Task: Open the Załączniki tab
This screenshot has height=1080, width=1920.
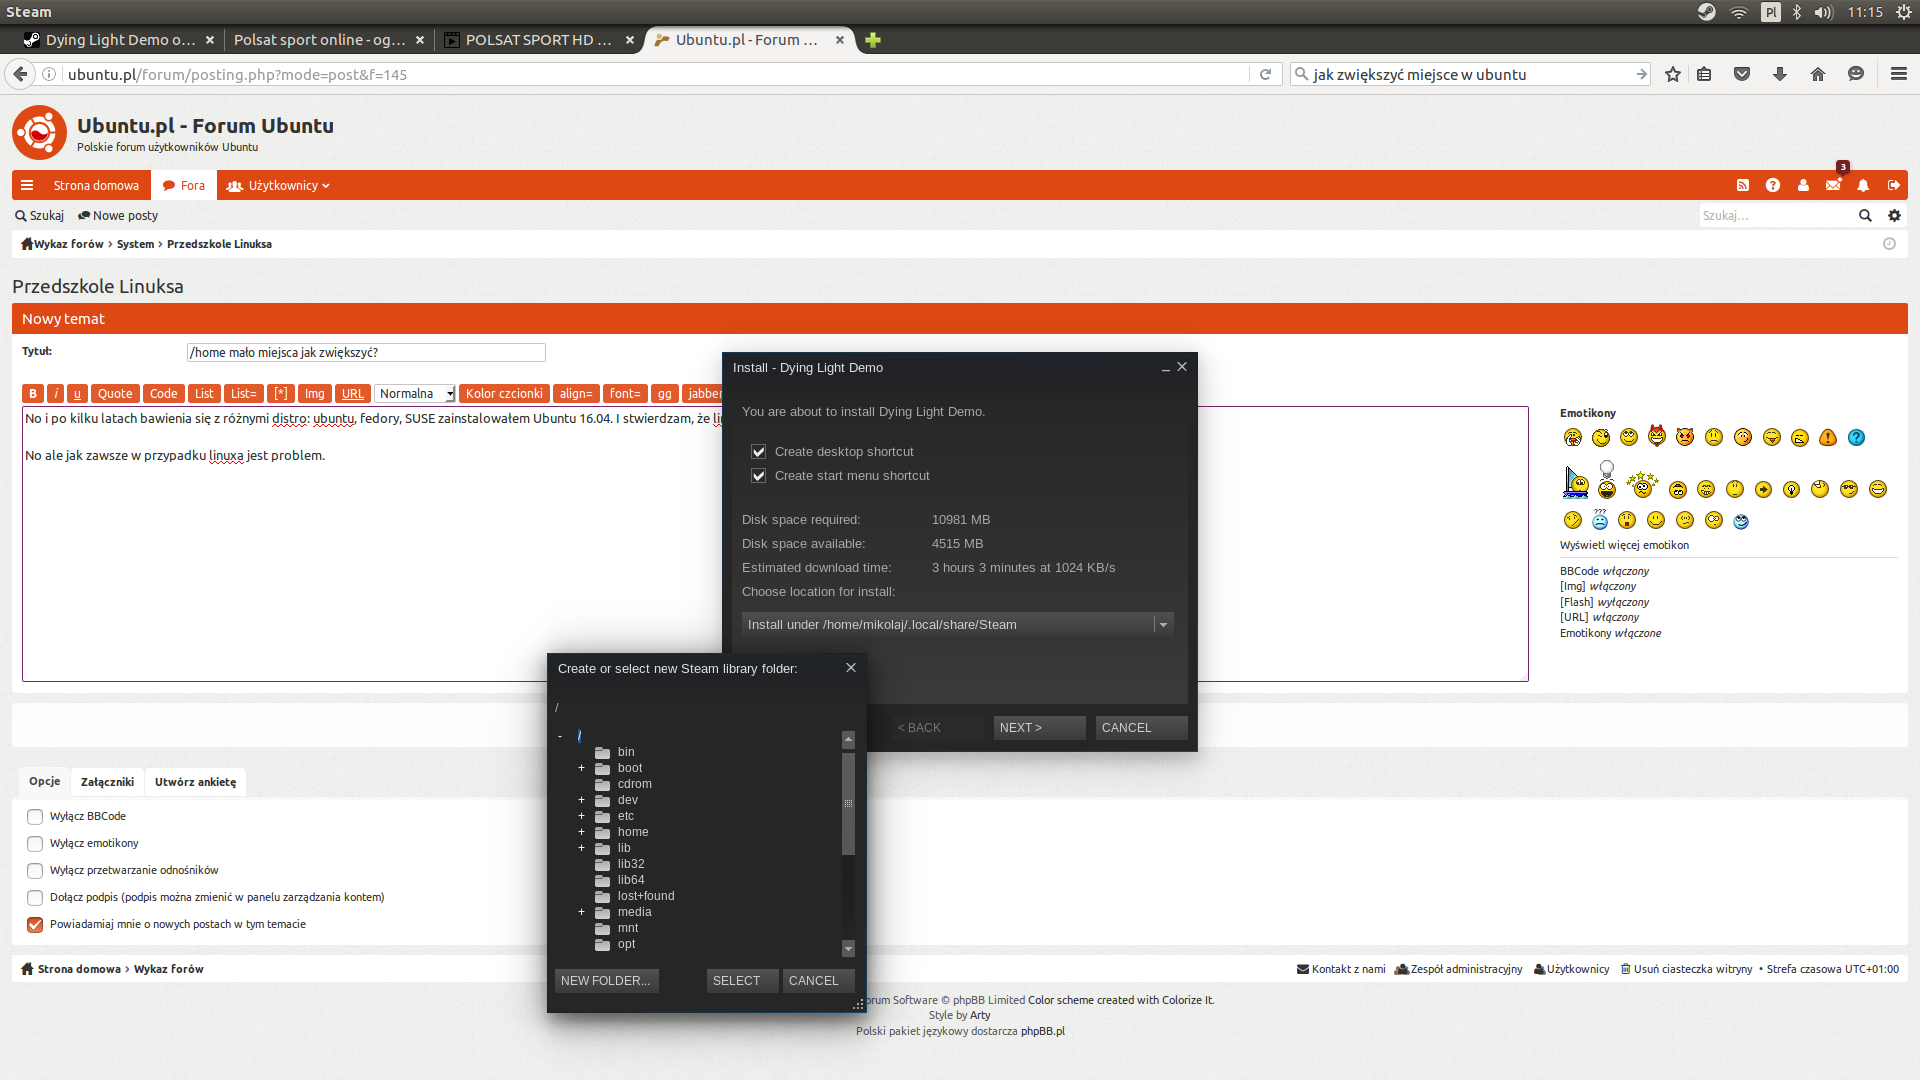Action: [107, 782]
